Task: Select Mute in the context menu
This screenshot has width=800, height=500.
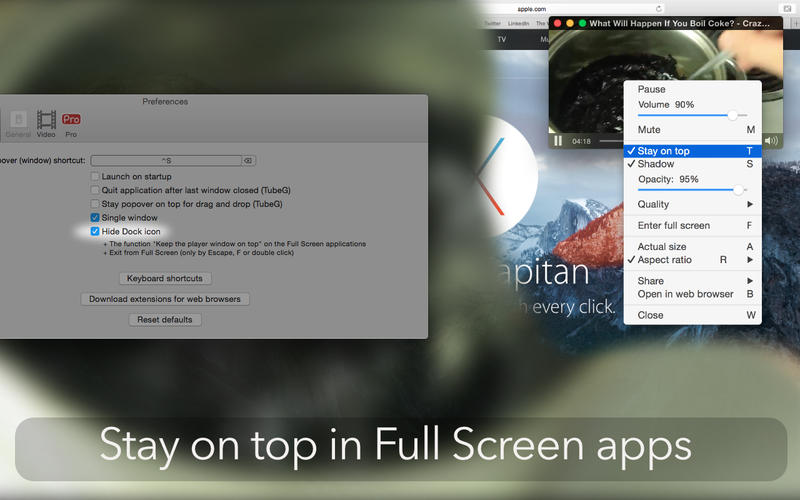Action: [x=692, y=130]
